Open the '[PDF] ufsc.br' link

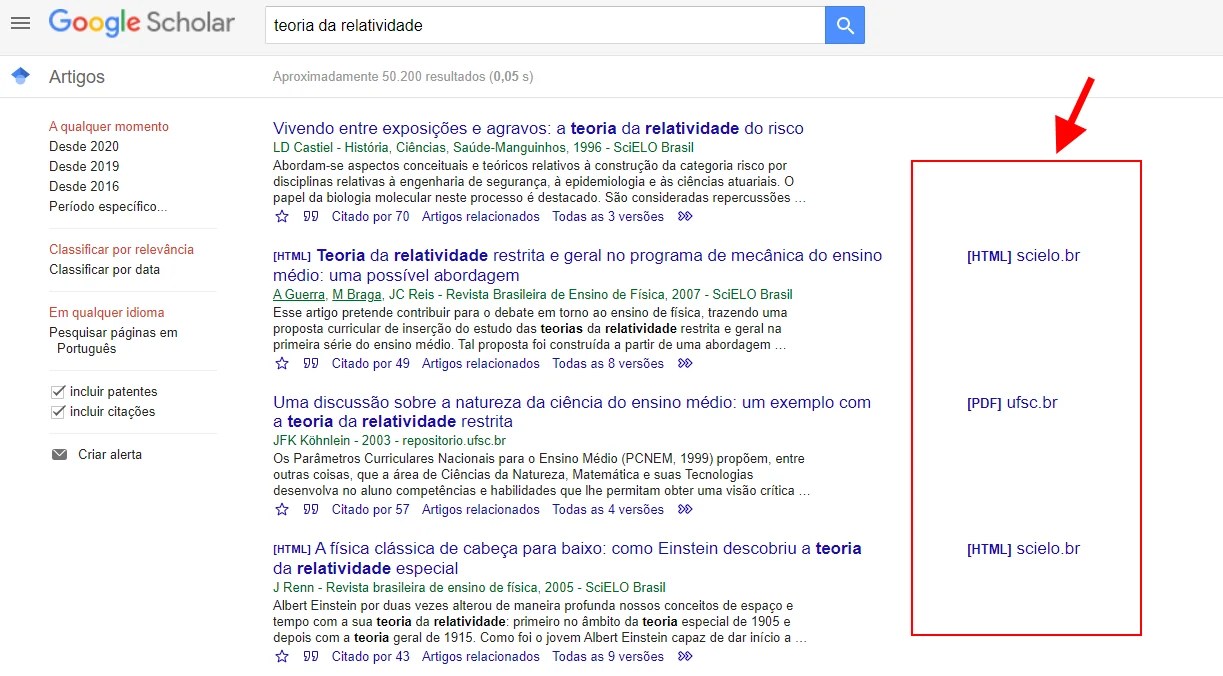pos(1012,402)
